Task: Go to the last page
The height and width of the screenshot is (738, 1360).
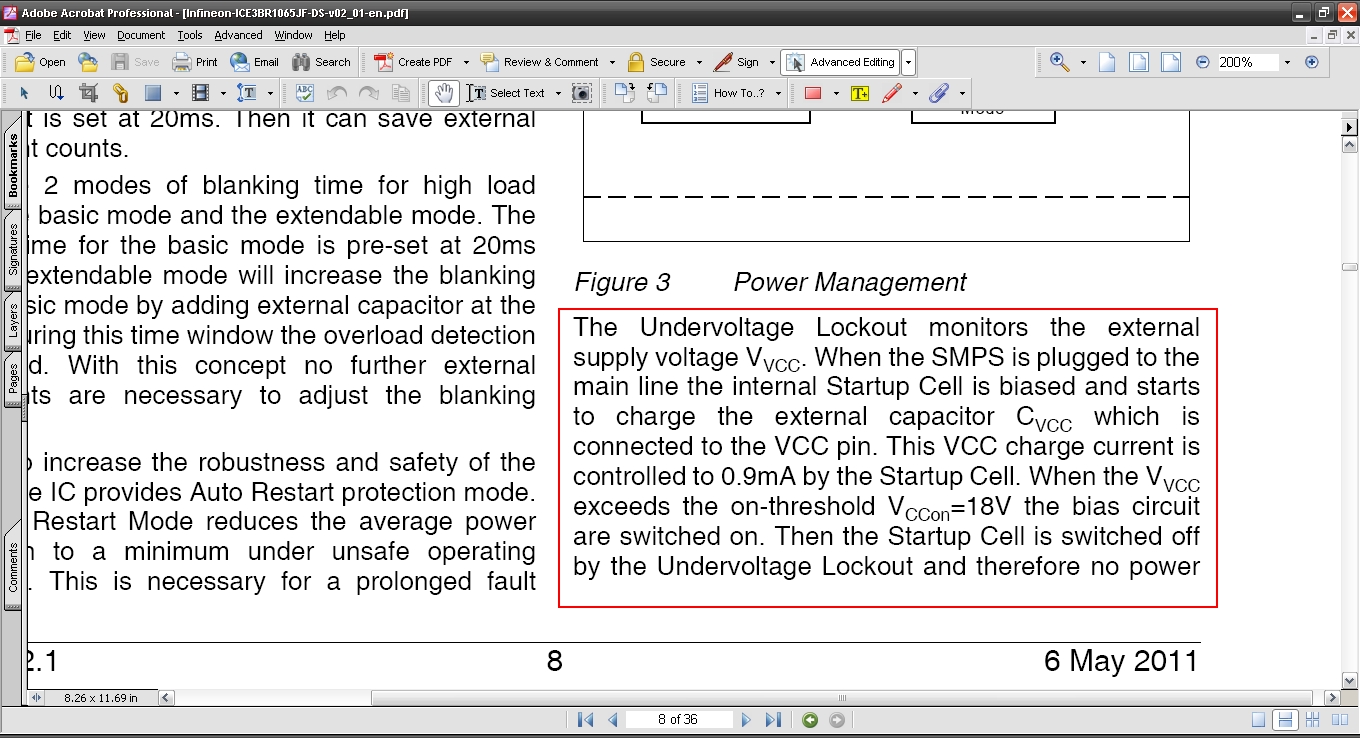Action: [773, 720]
